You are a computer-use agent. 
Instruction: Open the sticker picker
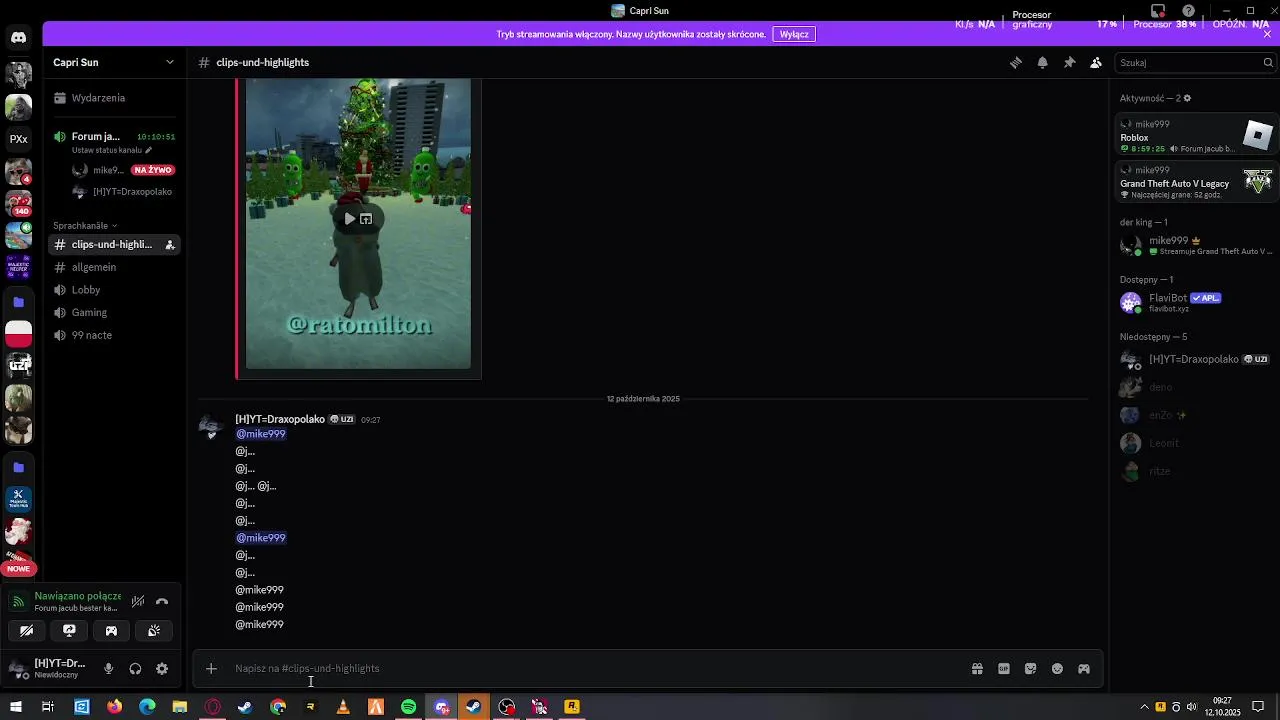tap(1031, 669)
